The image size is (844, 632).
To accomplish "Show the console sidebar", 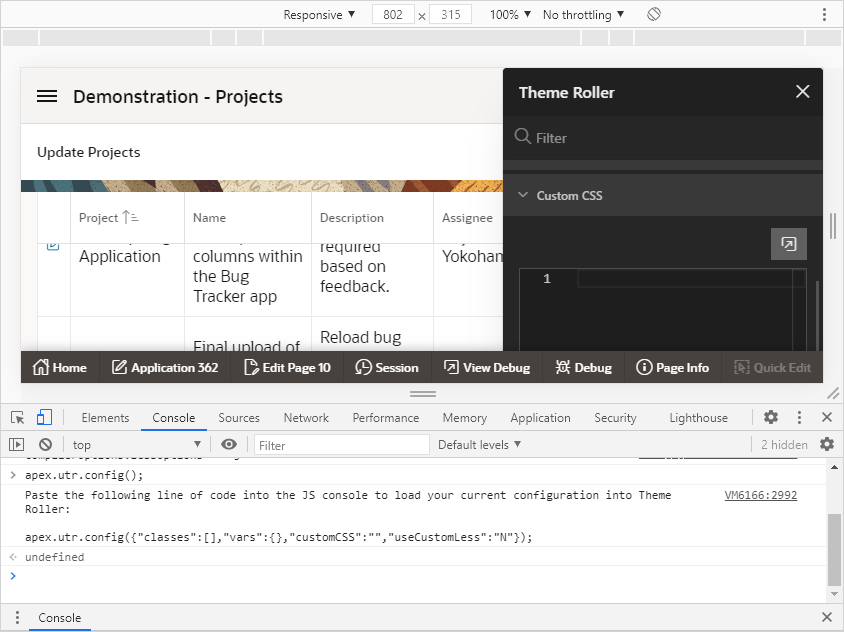I will 17,445.
